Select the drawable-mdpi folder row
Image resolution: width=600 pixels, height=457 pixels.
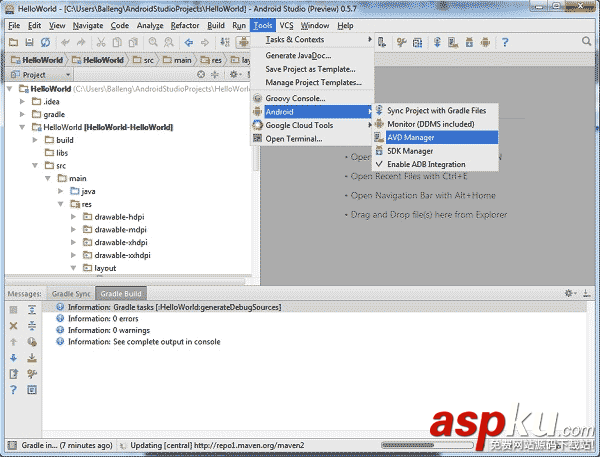click(114, 230)
